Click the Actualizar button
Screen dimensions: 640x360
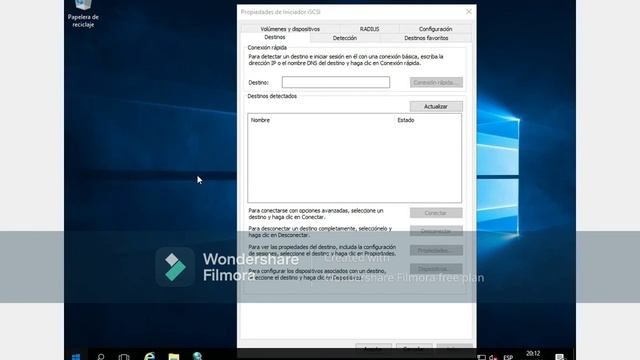click(x=436, y=107)
